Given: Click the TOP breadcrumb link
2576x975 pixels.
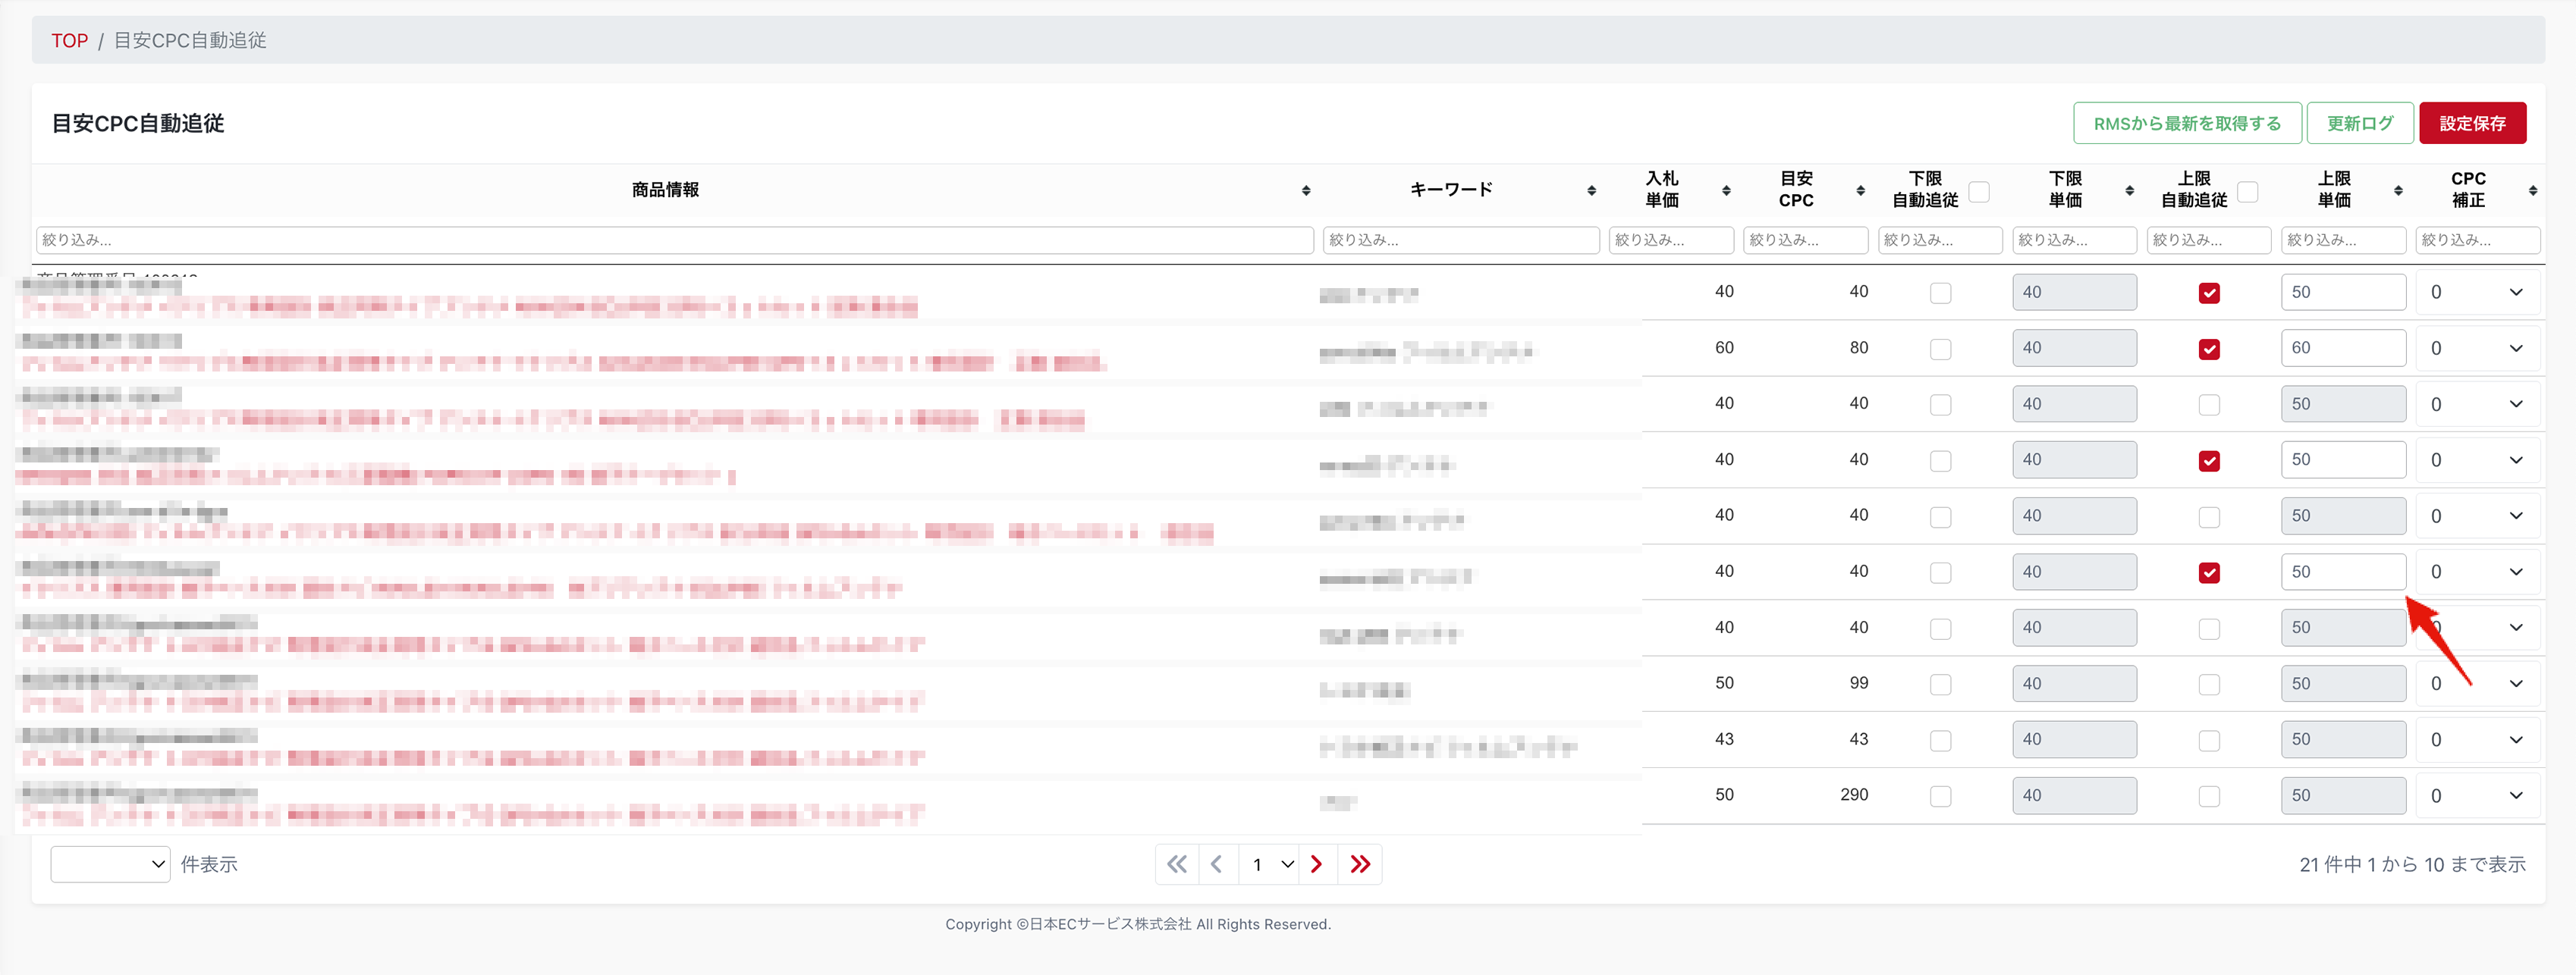Looking at the screenshot, I should coord(69,41).
